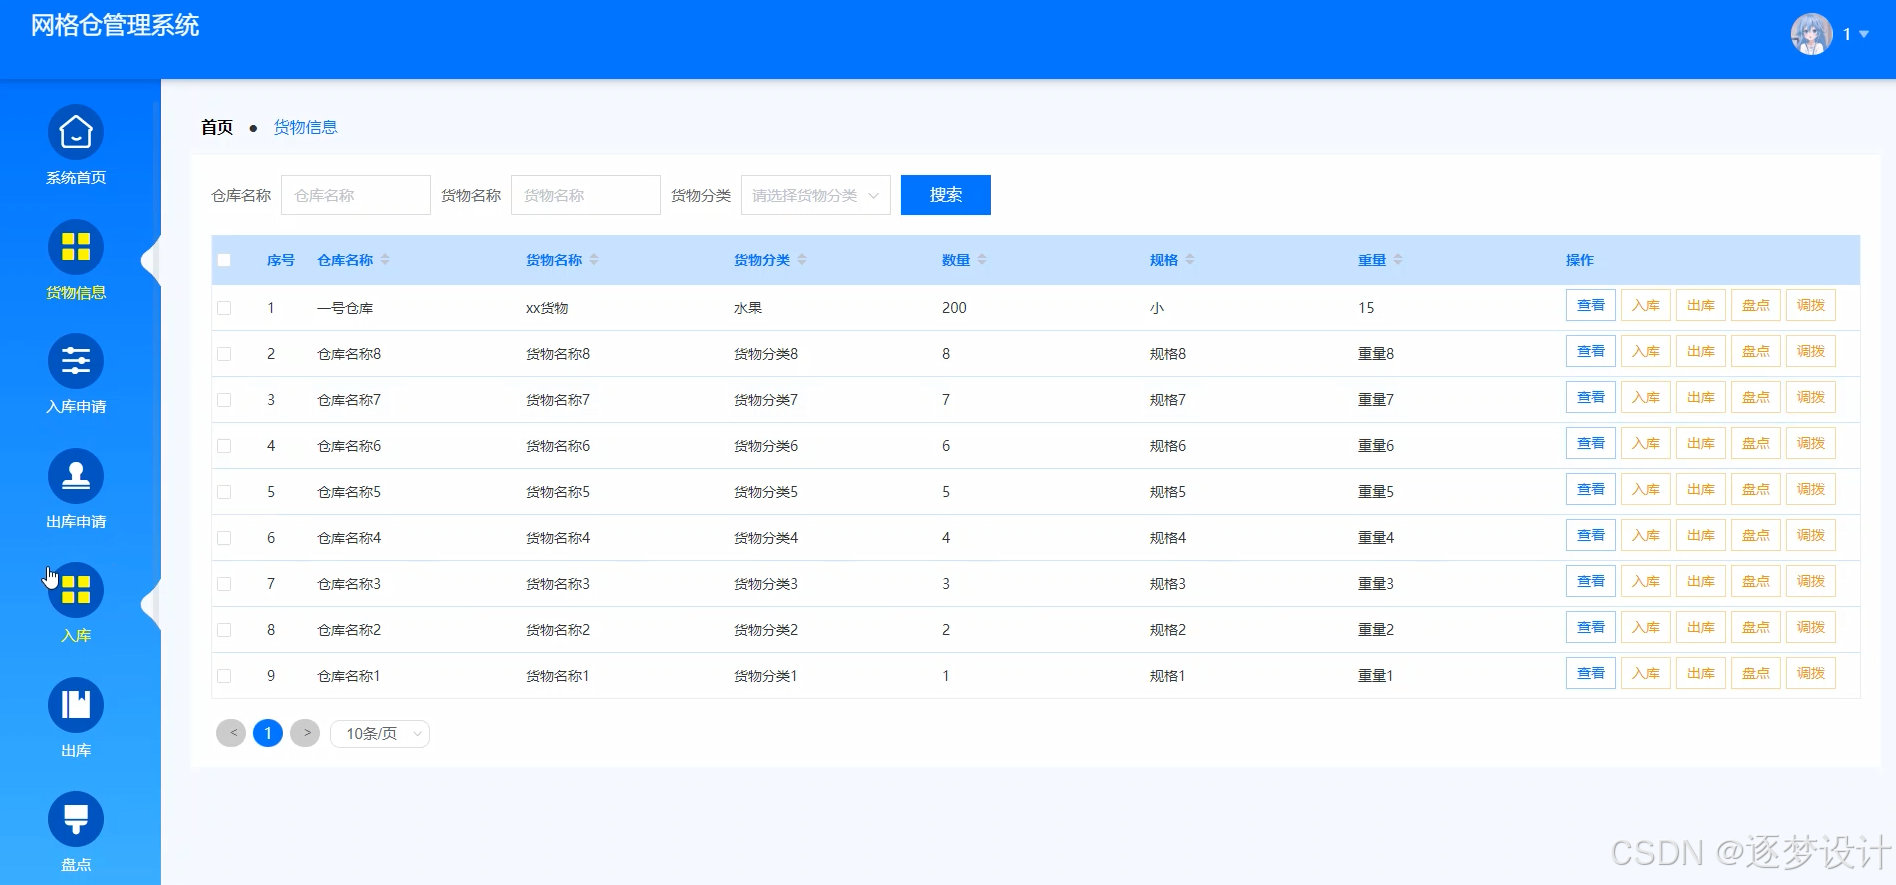1896x885 pixels.
Task: Sort by 货物分类 column arrows
Action: coord(802,260)
